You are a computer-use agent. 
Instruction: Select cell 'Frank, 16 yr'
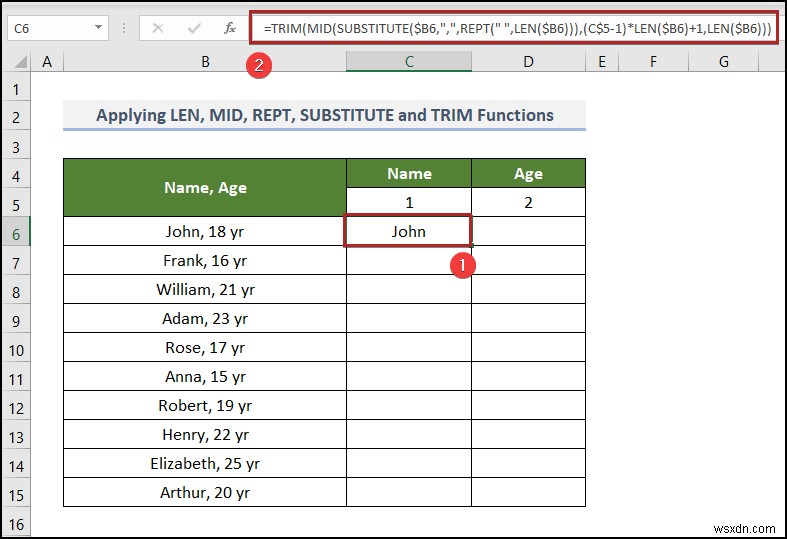205,260
